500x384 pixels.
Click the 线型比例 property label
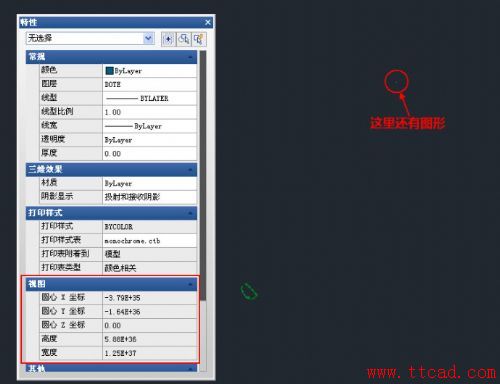(57, 111)
